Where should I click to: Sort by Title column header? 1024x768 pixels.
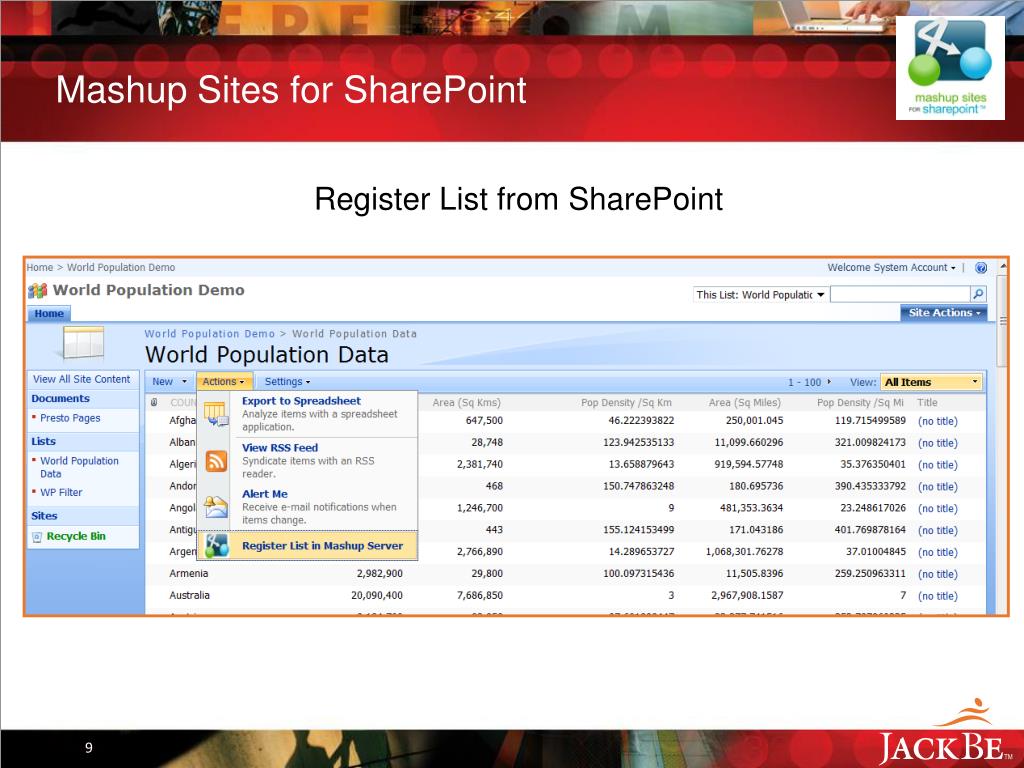coord(927,402)
